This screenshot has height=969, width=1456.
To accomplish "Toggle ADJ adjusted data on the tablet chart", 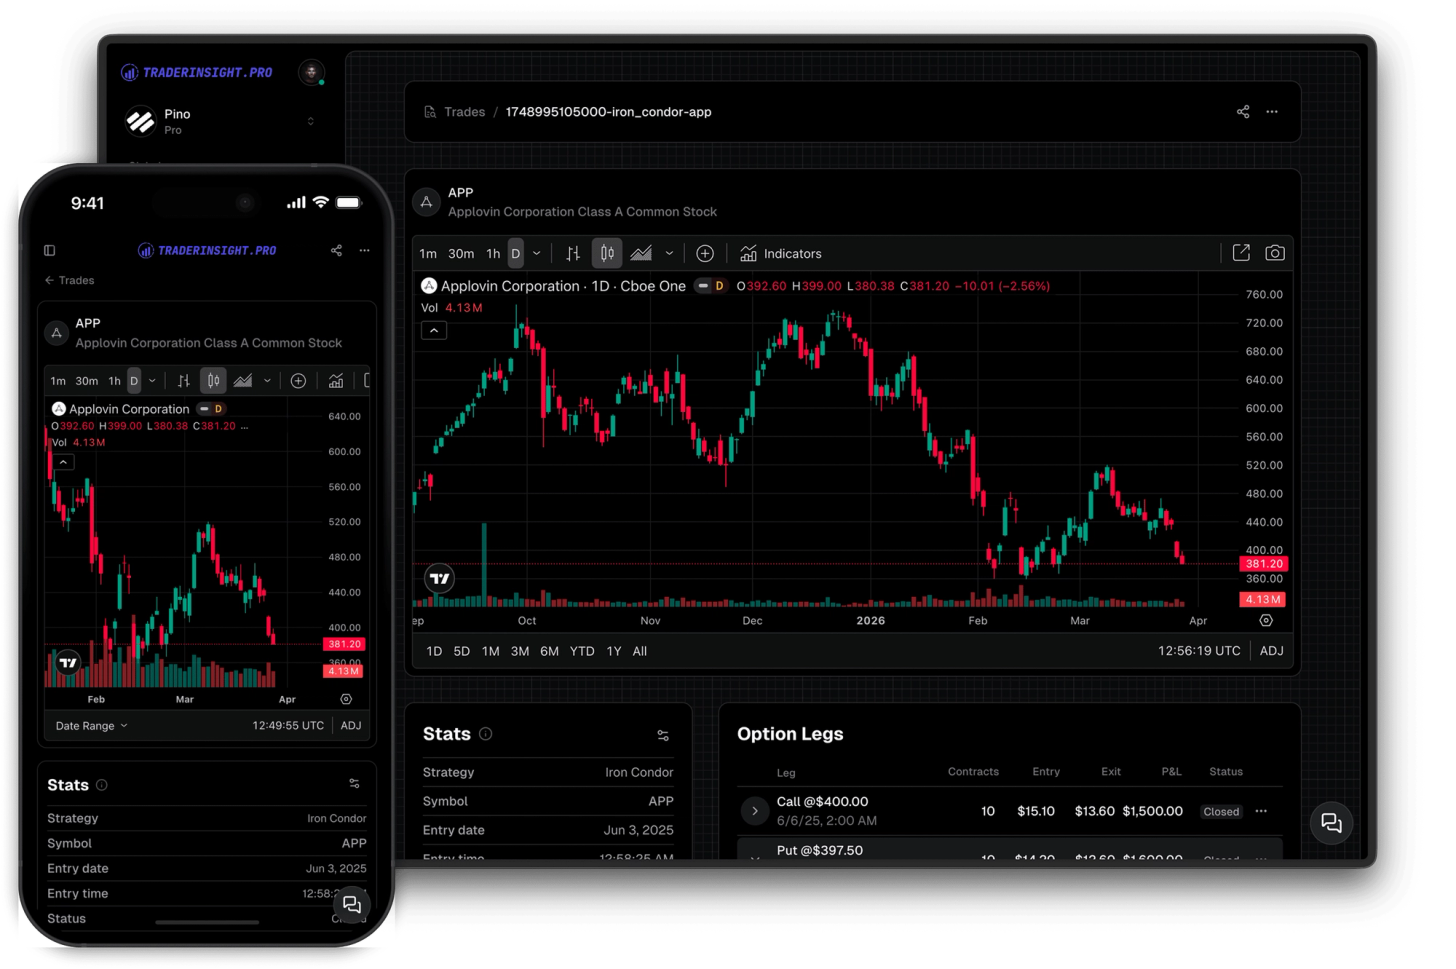I will tap(1271, 650).
